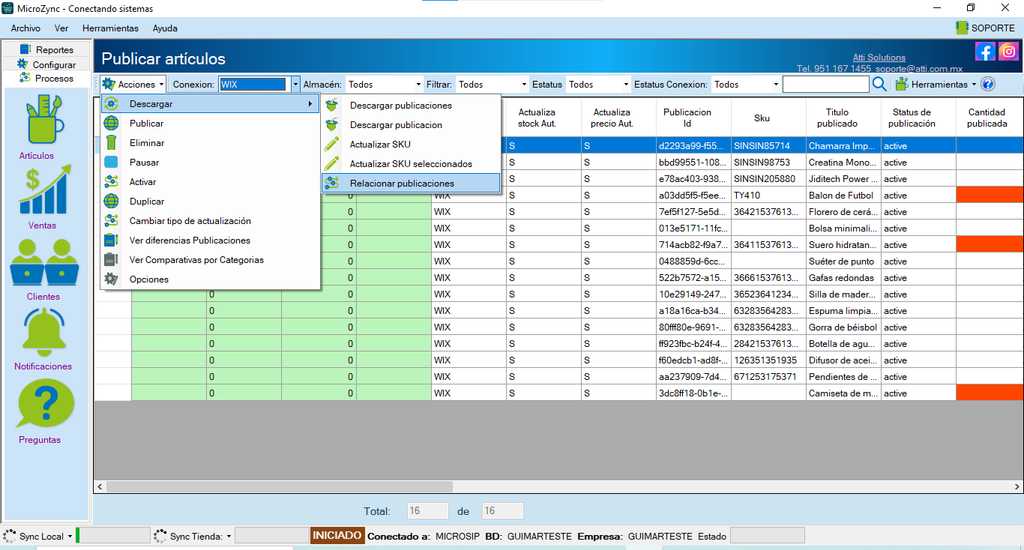Click the Relacionar publicaciones icon
This screenshot has width=1024, height=550.
pyautogui.click(x=332, y=183)
